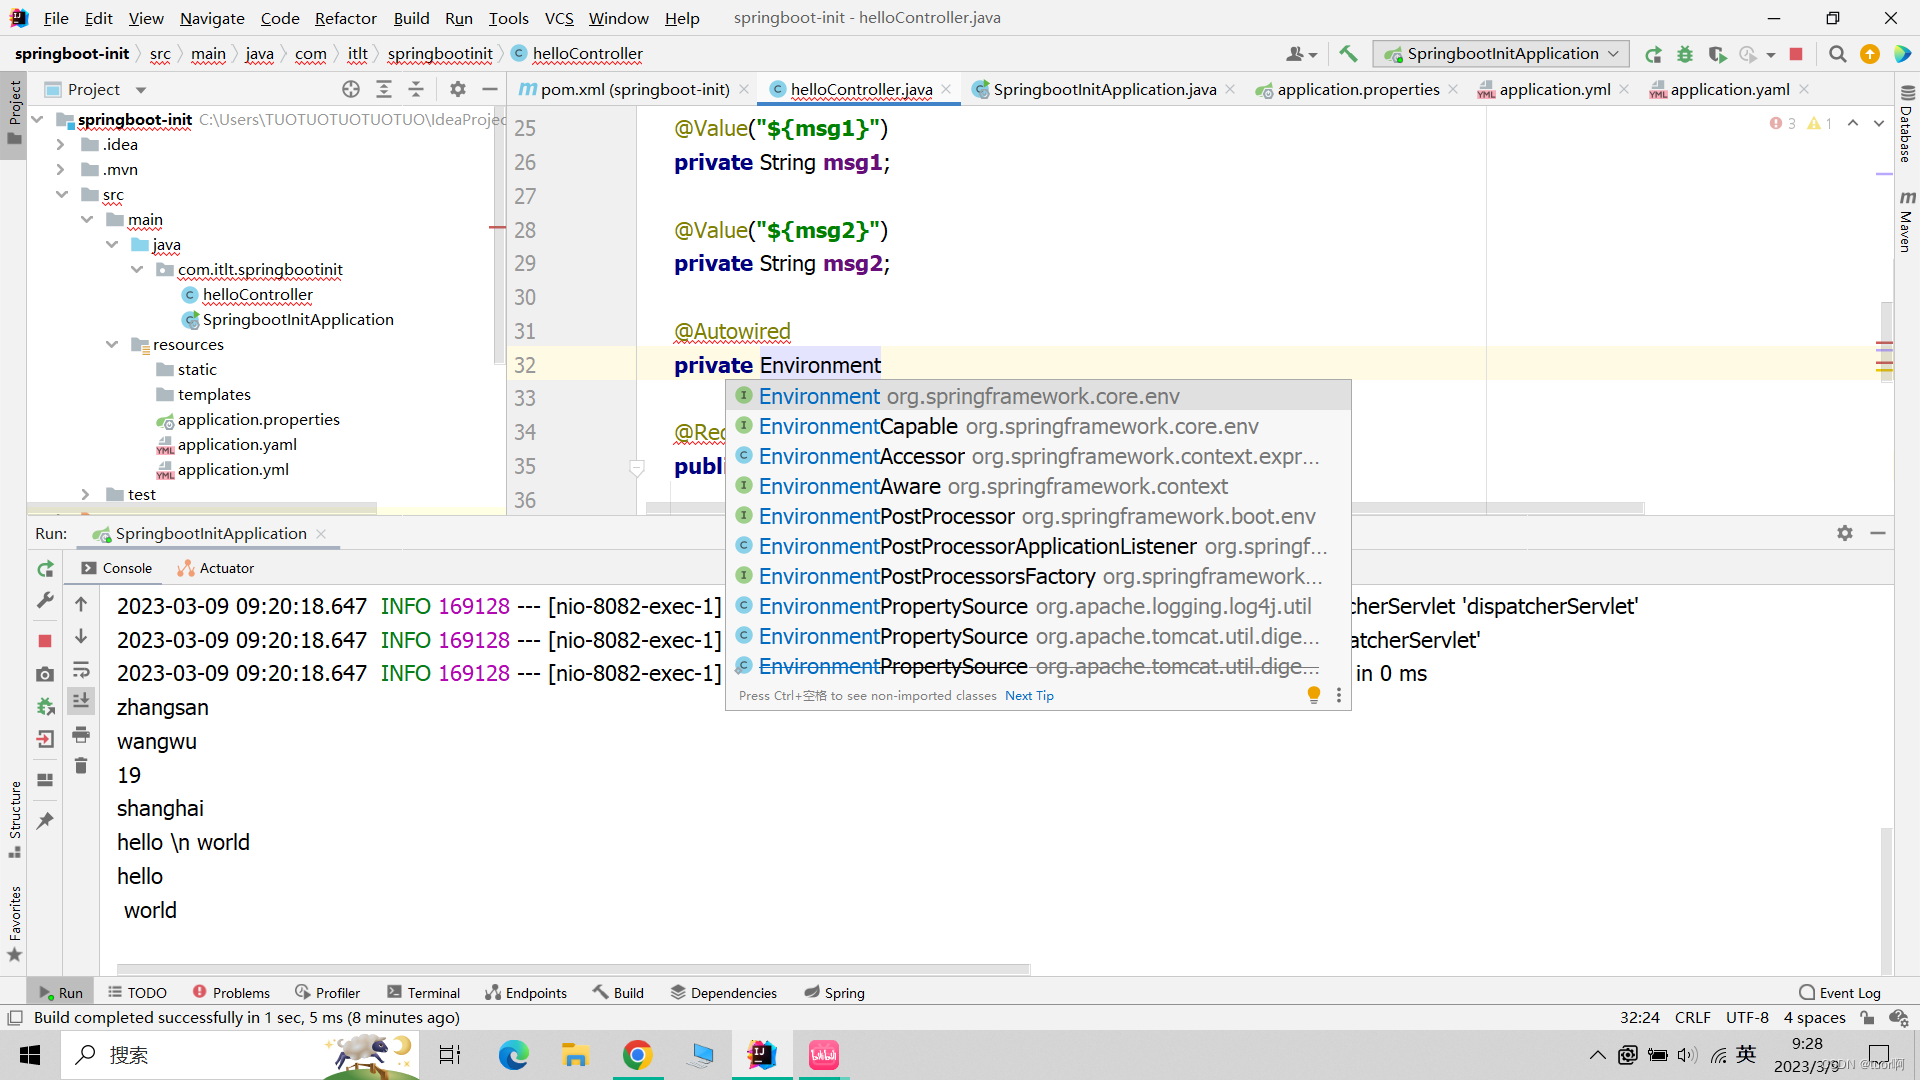Viewport: 1920px width, 1080px height.
Task: Debug SpringbootInitApplication with the bug icon
Action: tap(1685, 54)
